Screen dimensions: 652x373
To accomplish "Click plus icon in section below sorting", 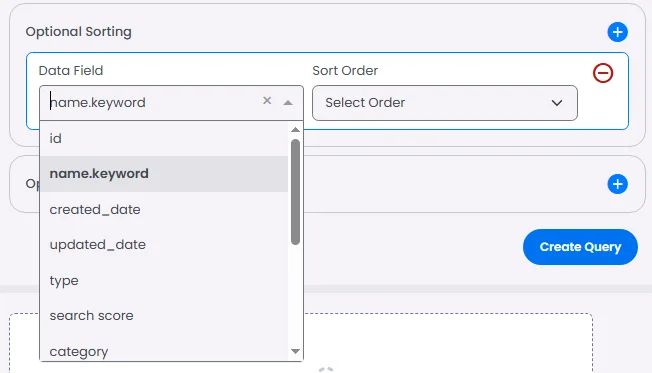I will [617, 184].
